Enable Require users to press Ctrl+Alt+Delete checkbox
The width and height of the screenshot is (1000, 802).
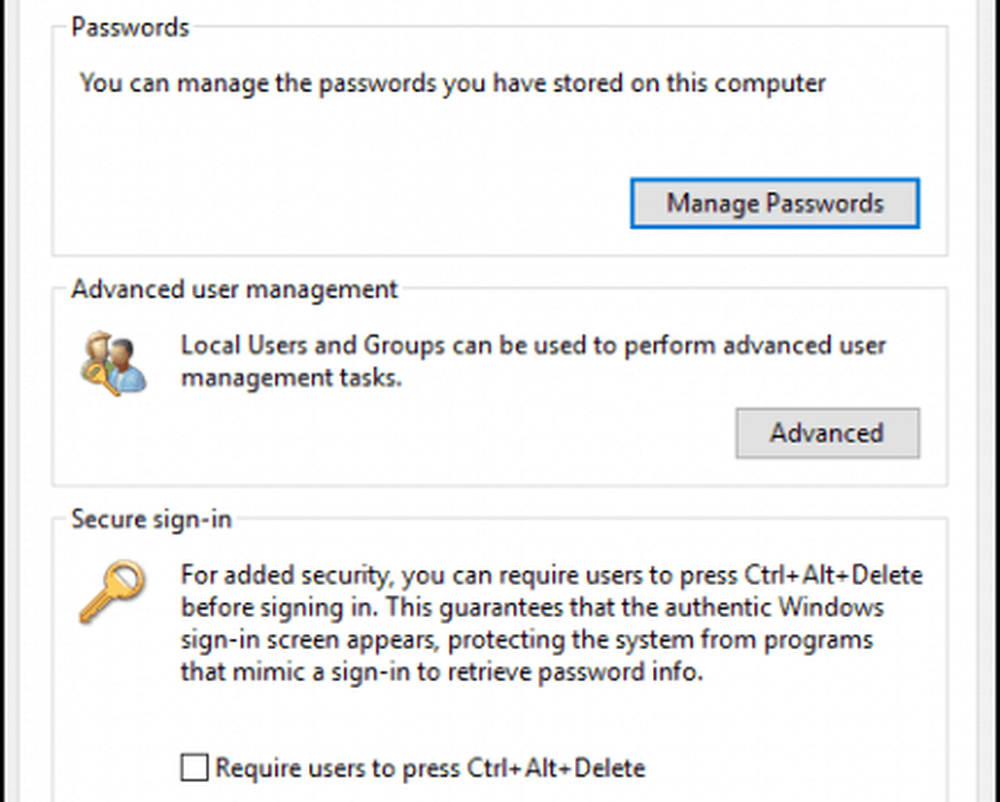(x=195, y=768)
